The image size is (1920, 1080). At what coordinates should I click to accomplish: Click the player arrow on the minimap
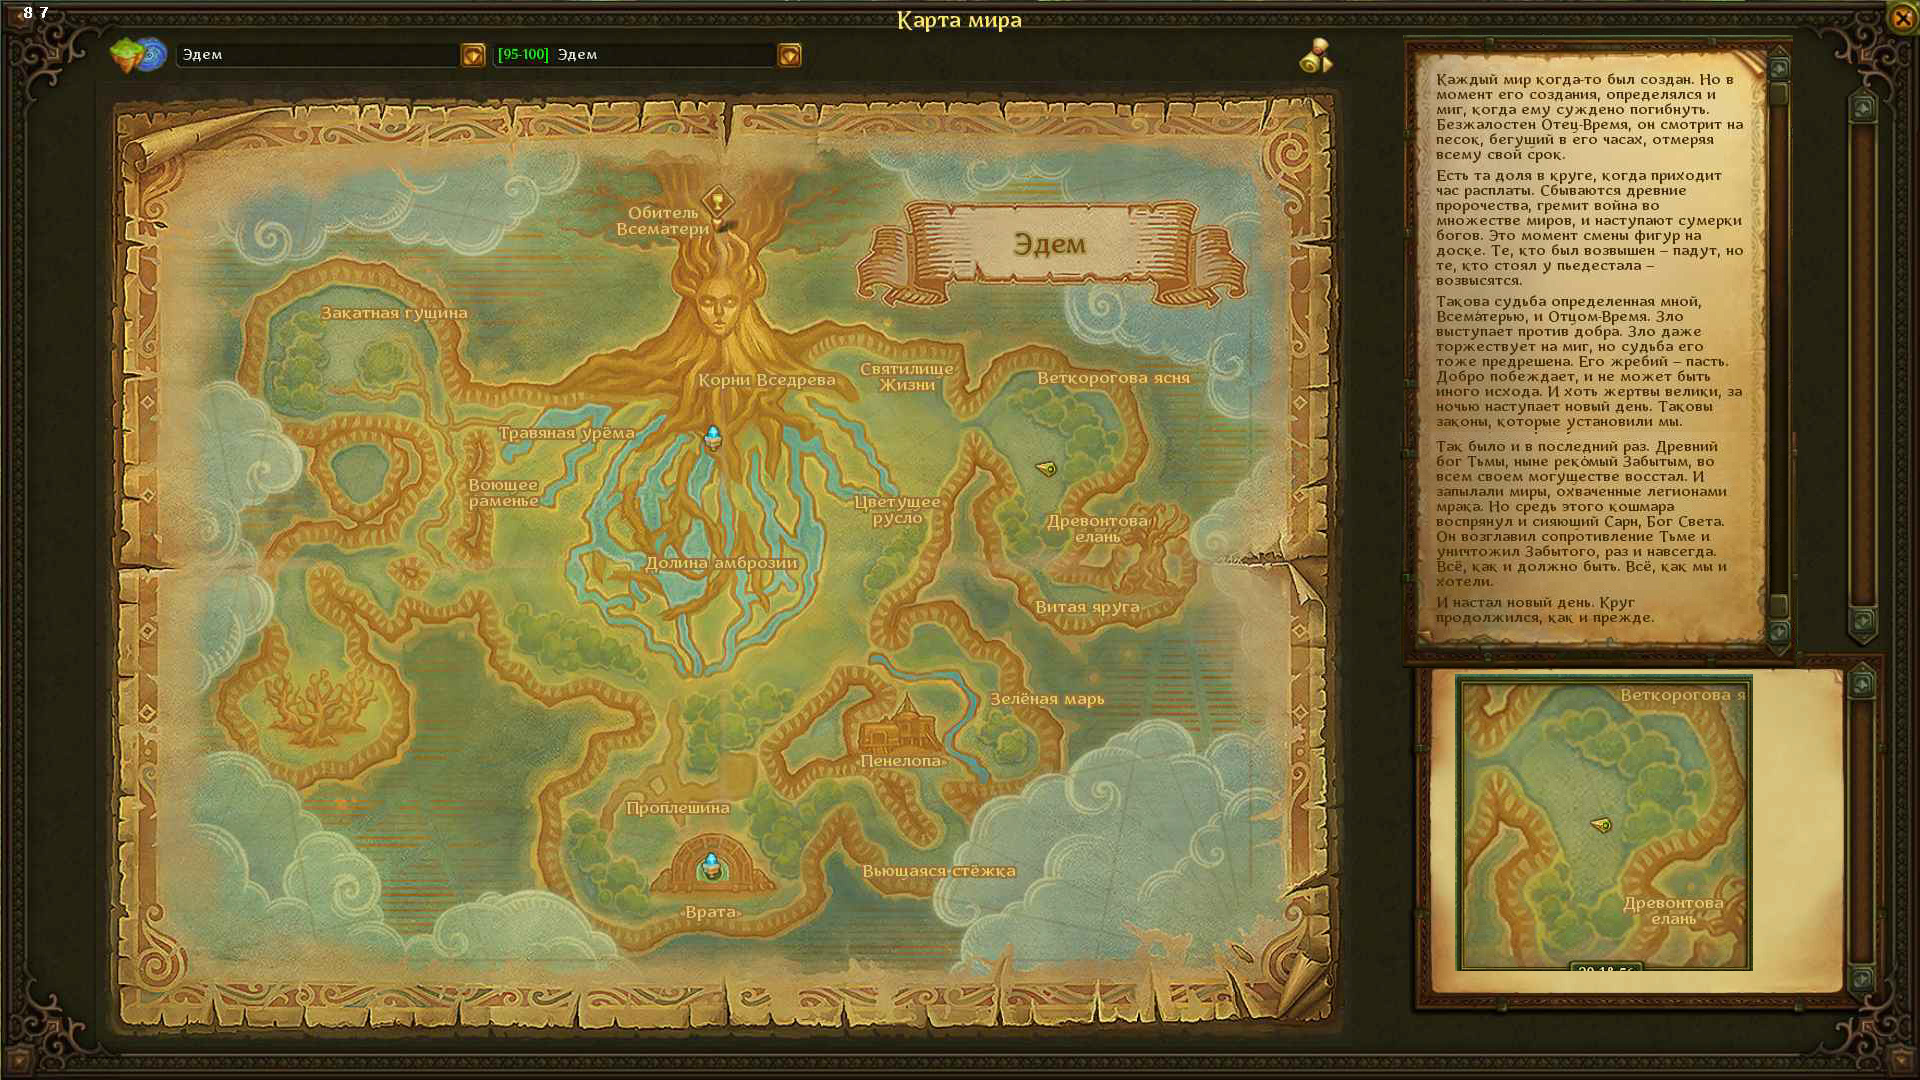[x=1601, y=825]
